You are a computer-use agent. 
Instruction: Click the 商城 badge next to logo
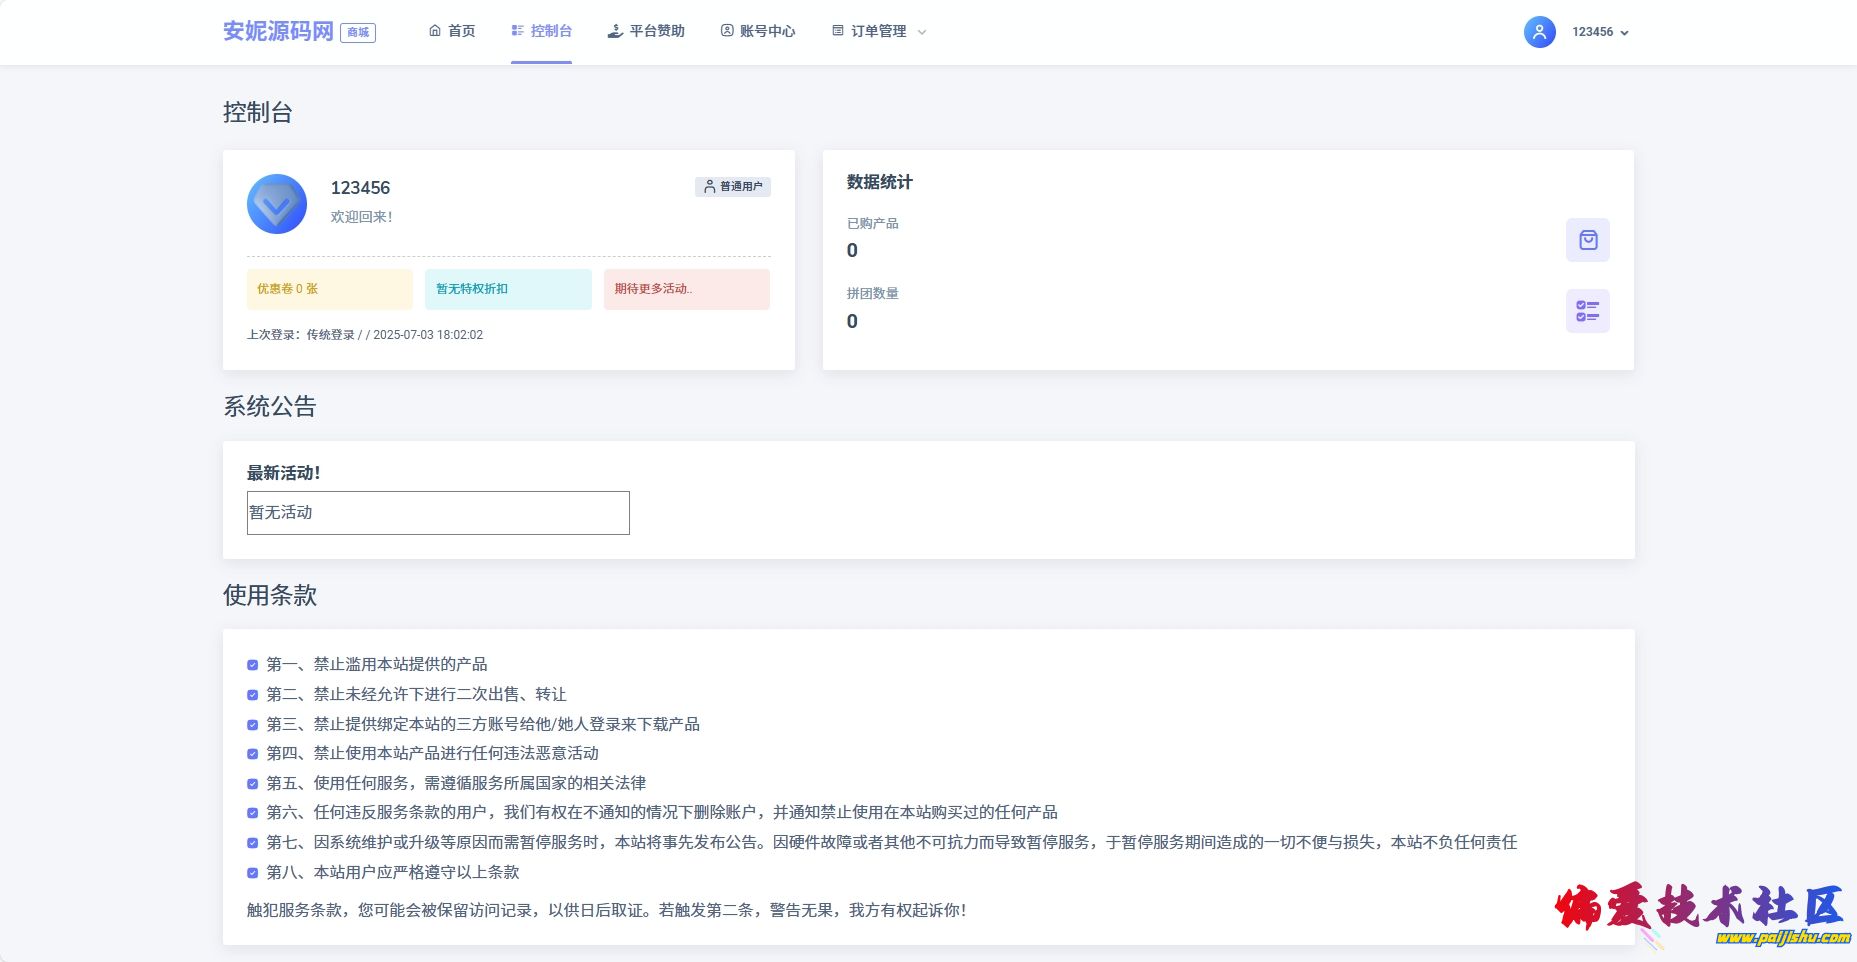coord(358,32)
